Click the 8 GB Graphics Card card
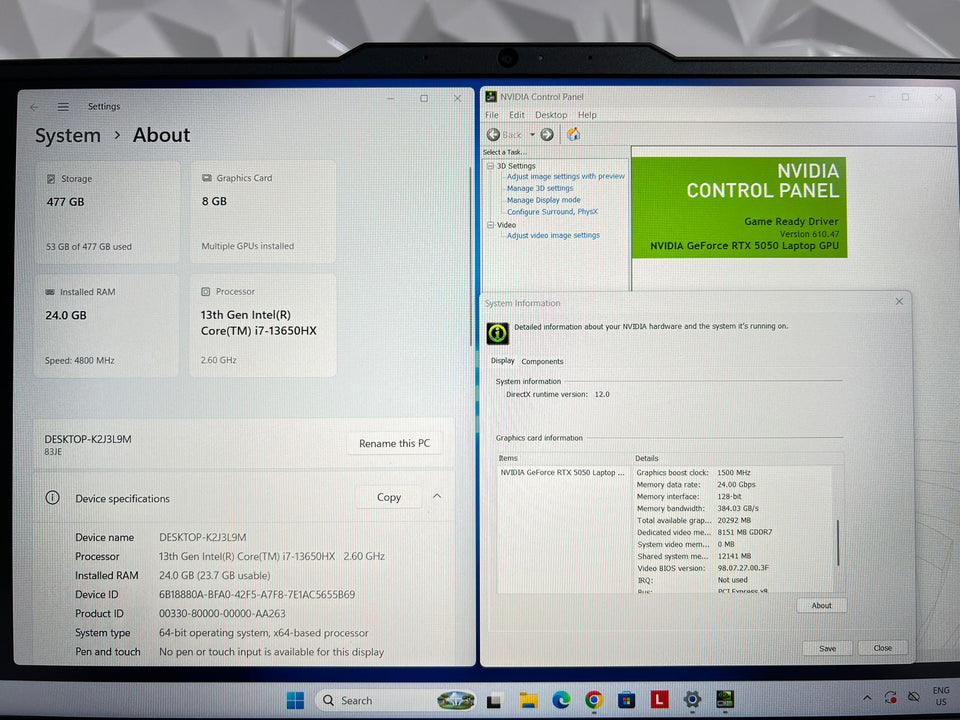The height and width of the screenshot is (720, 960). [263, 211]
